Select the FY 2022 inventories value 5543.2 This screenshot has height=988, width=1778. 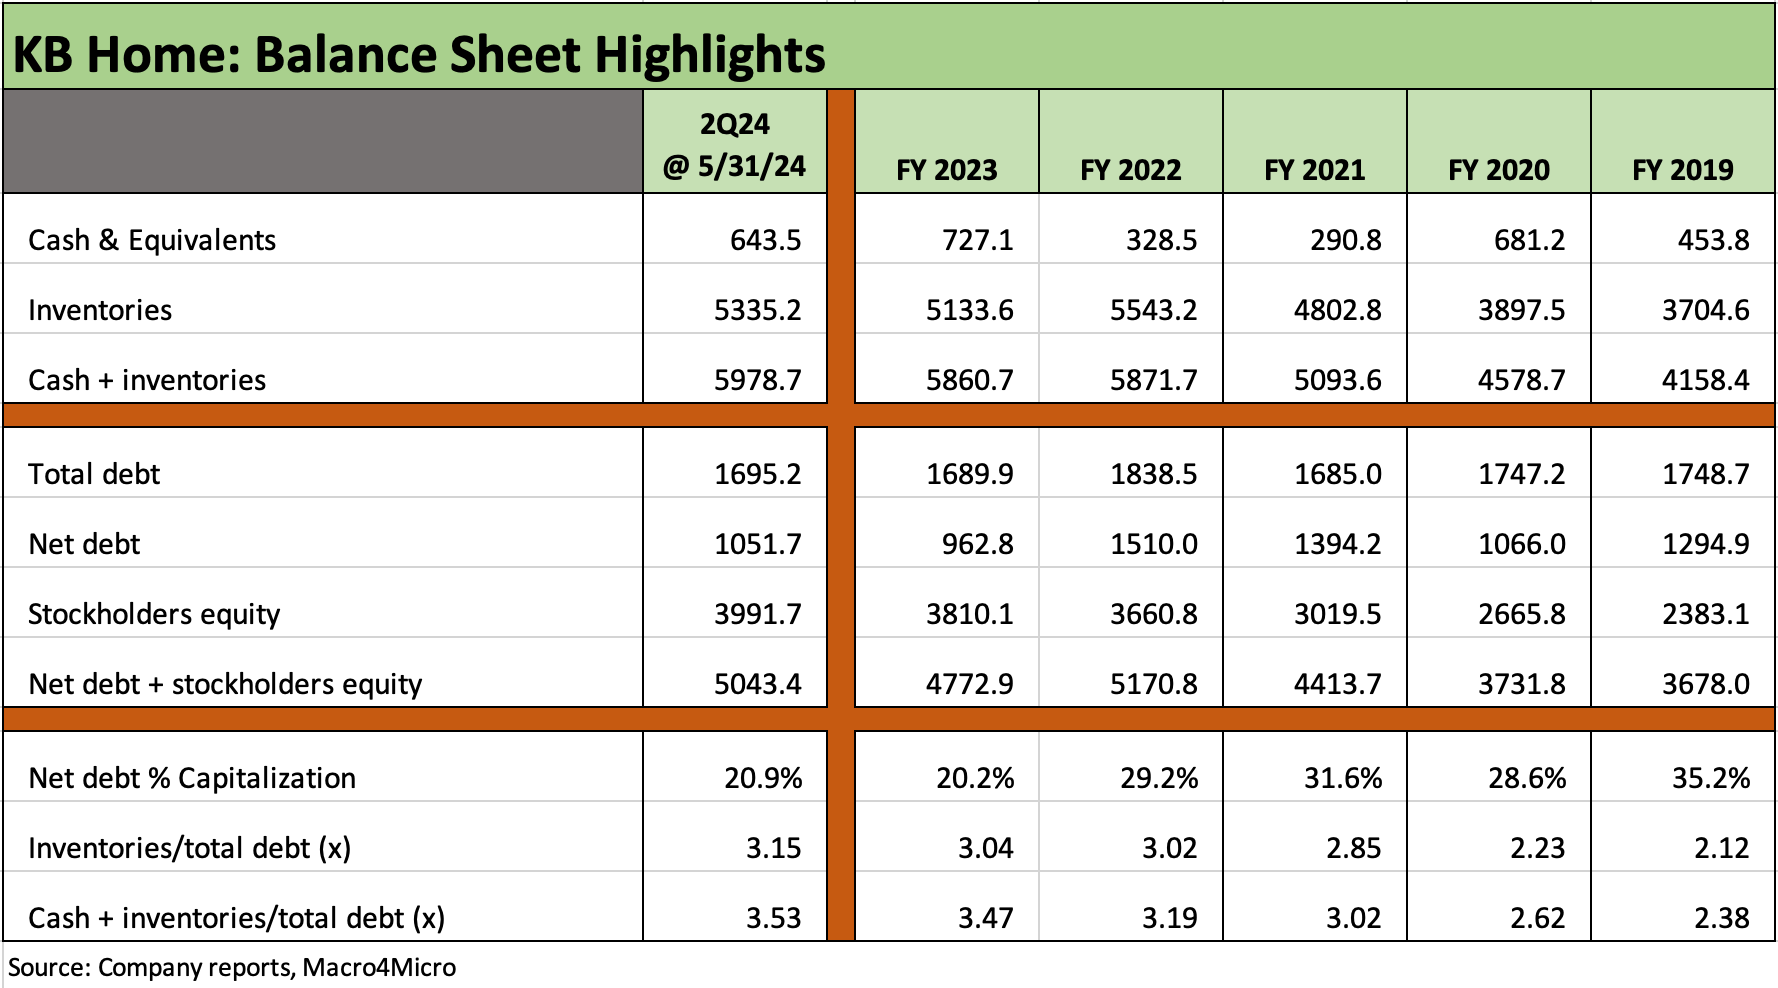tap(1153, 310)
